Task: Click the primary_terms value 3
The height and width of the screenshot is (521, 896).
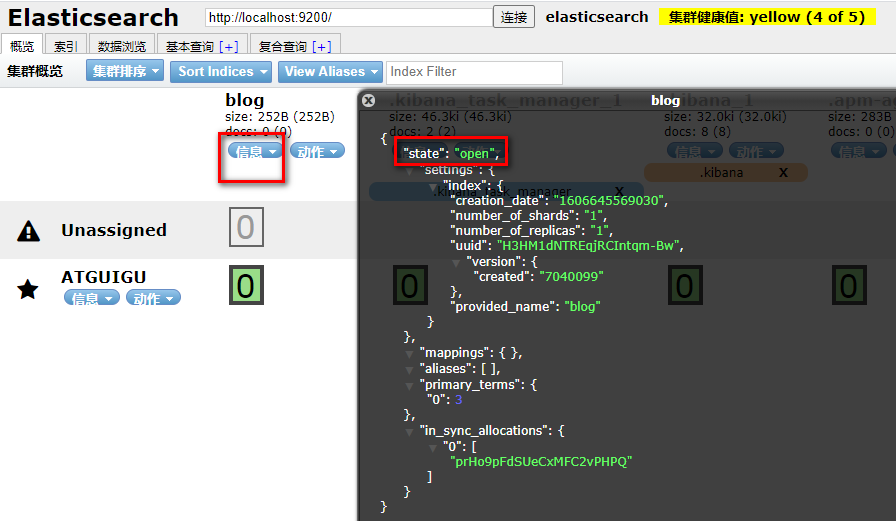Action: (x=458, y=400)
